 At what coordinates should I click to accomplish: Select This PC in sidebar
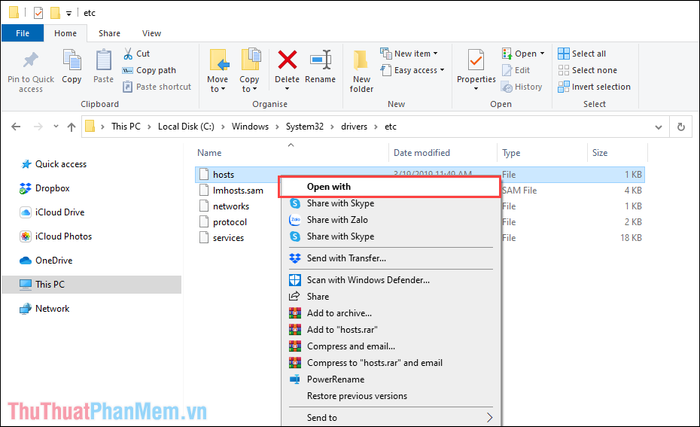92,285
